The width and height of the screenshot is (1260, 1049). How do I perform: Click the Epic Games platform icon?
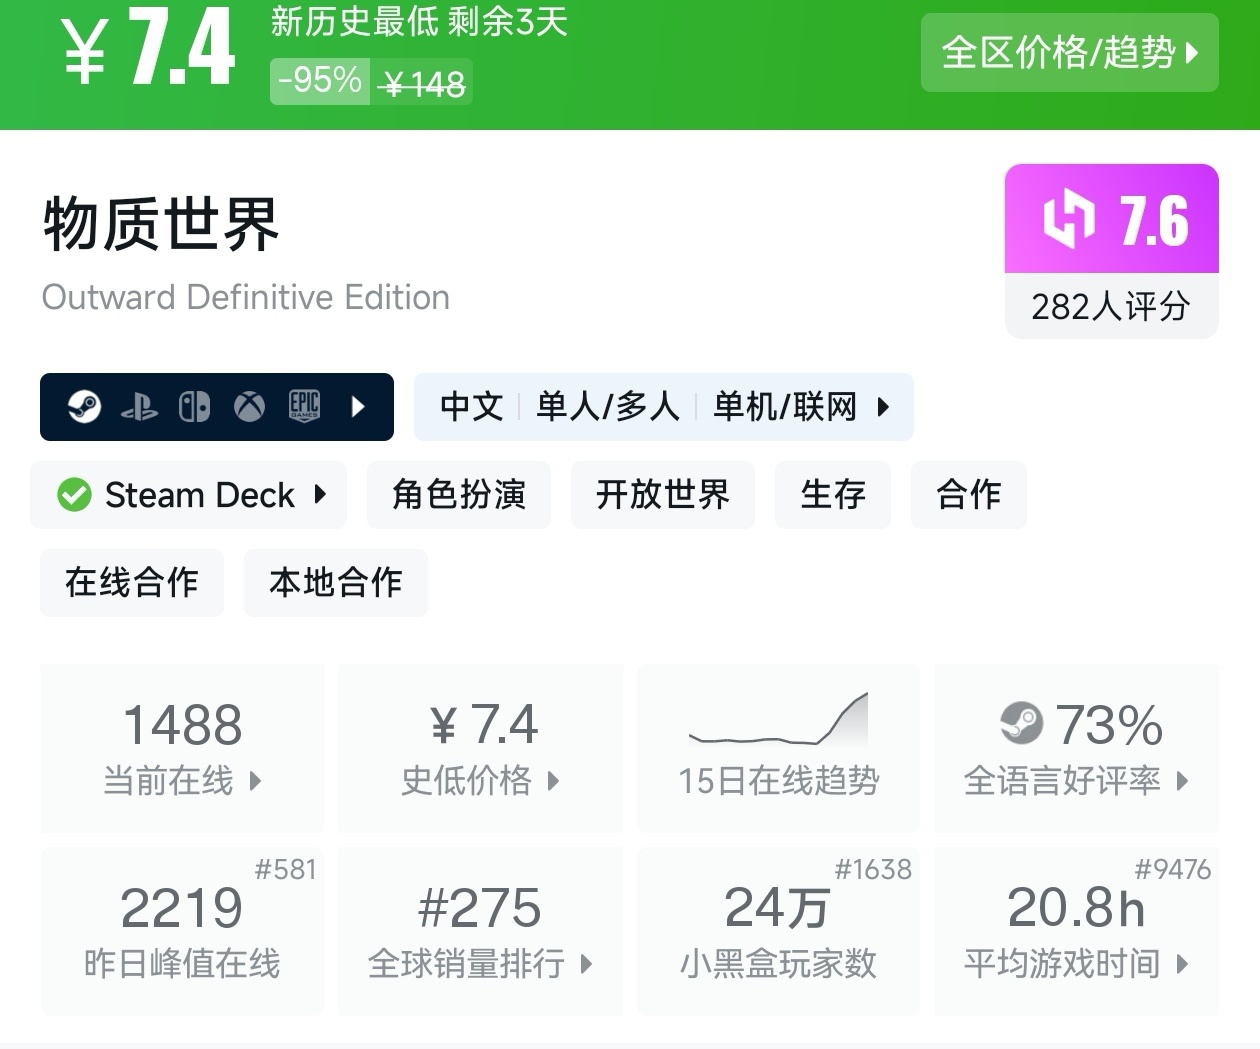click(x=304, y=406)
